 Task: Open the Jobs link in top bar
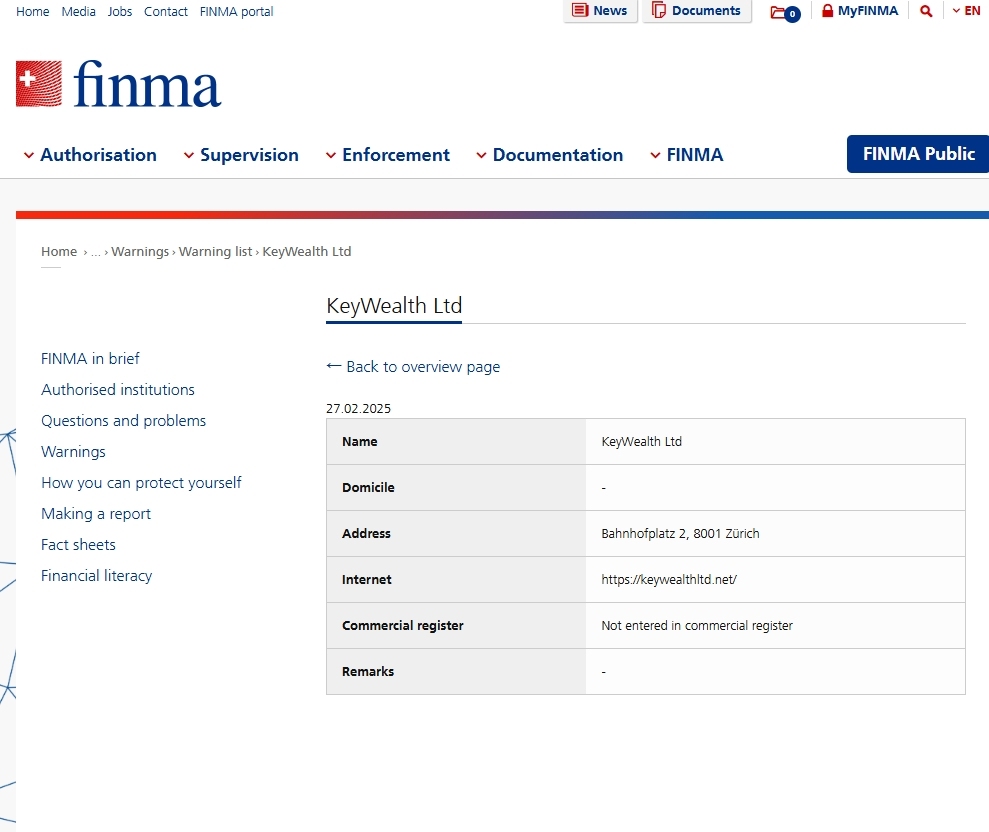[120, 11]
